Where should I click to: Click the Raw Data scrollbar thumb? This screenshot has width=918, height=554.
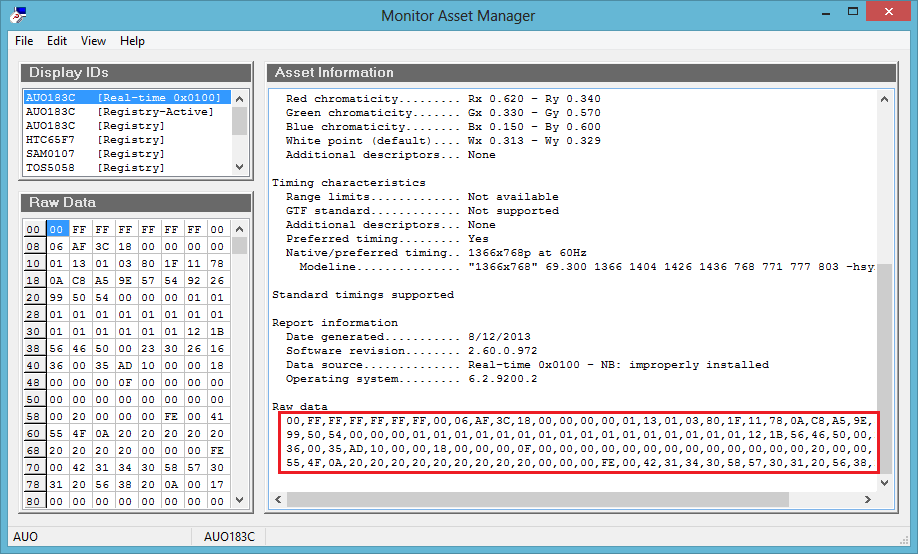pyautogui.click(x=239, y=245)
